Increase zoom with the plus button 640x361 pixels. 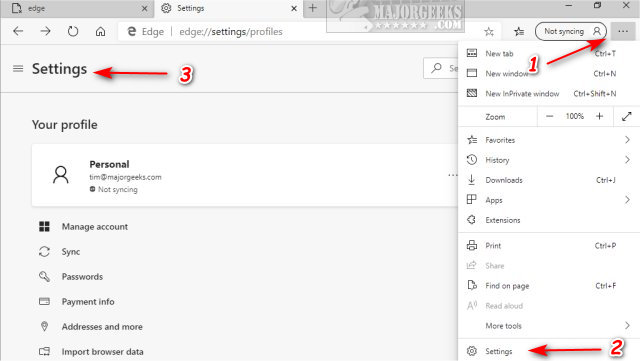[599, 116]
